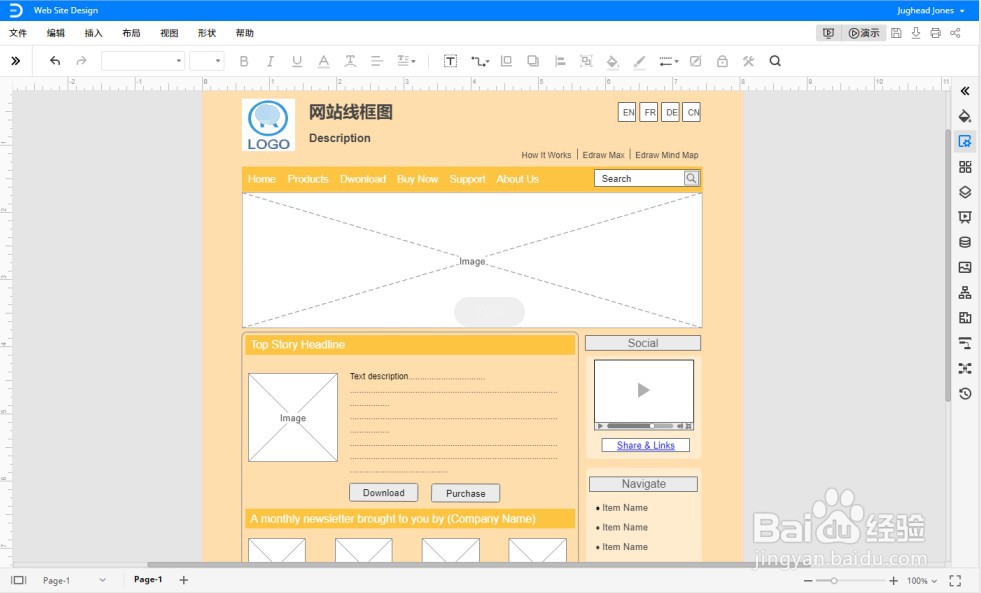
Task: Click the video play button in Social
Action: [x=643, y=390]
